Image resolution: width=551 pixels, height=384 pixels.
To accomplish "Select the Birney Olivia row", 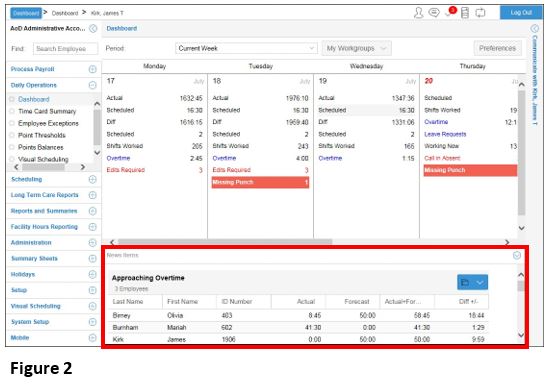I will point(299,315).
